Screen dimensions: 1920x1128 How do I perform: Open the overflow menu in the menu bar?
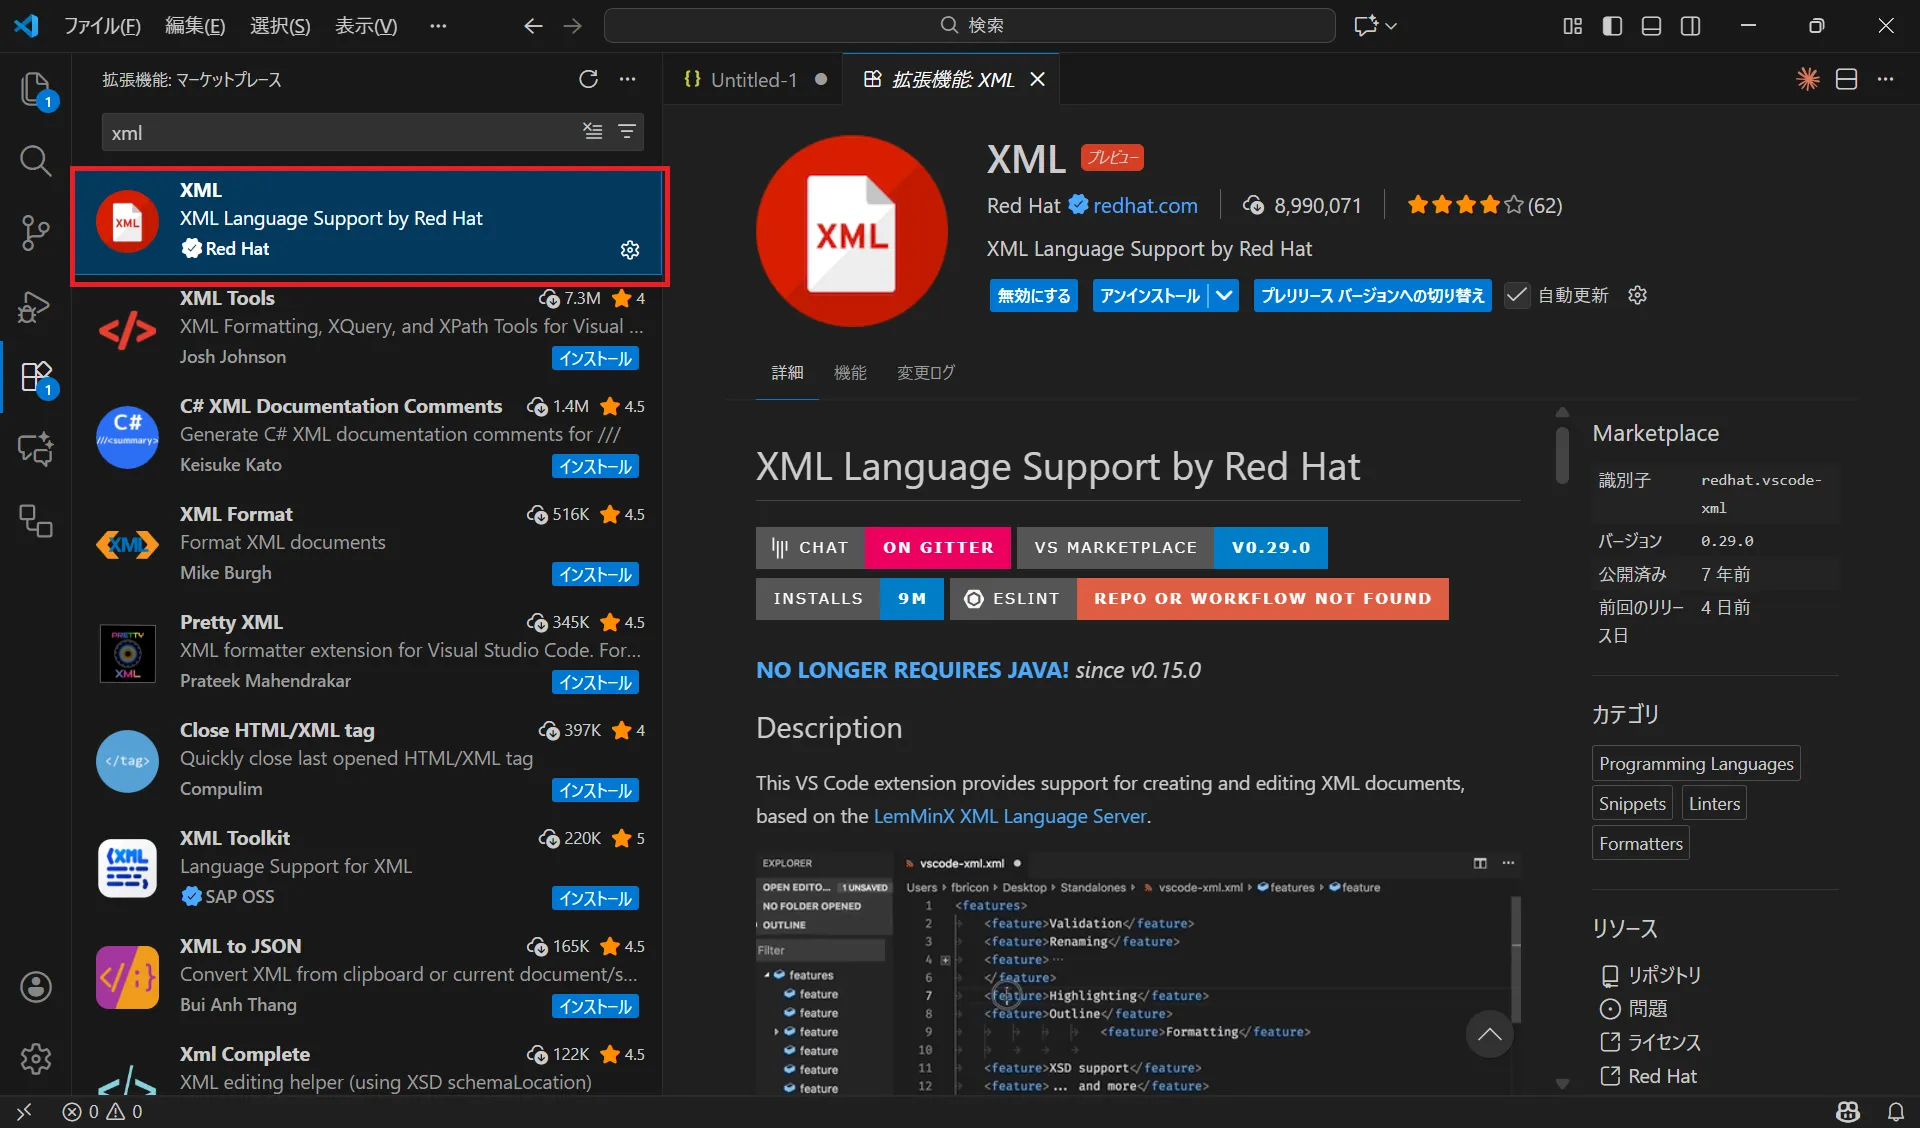click(438, 26)
